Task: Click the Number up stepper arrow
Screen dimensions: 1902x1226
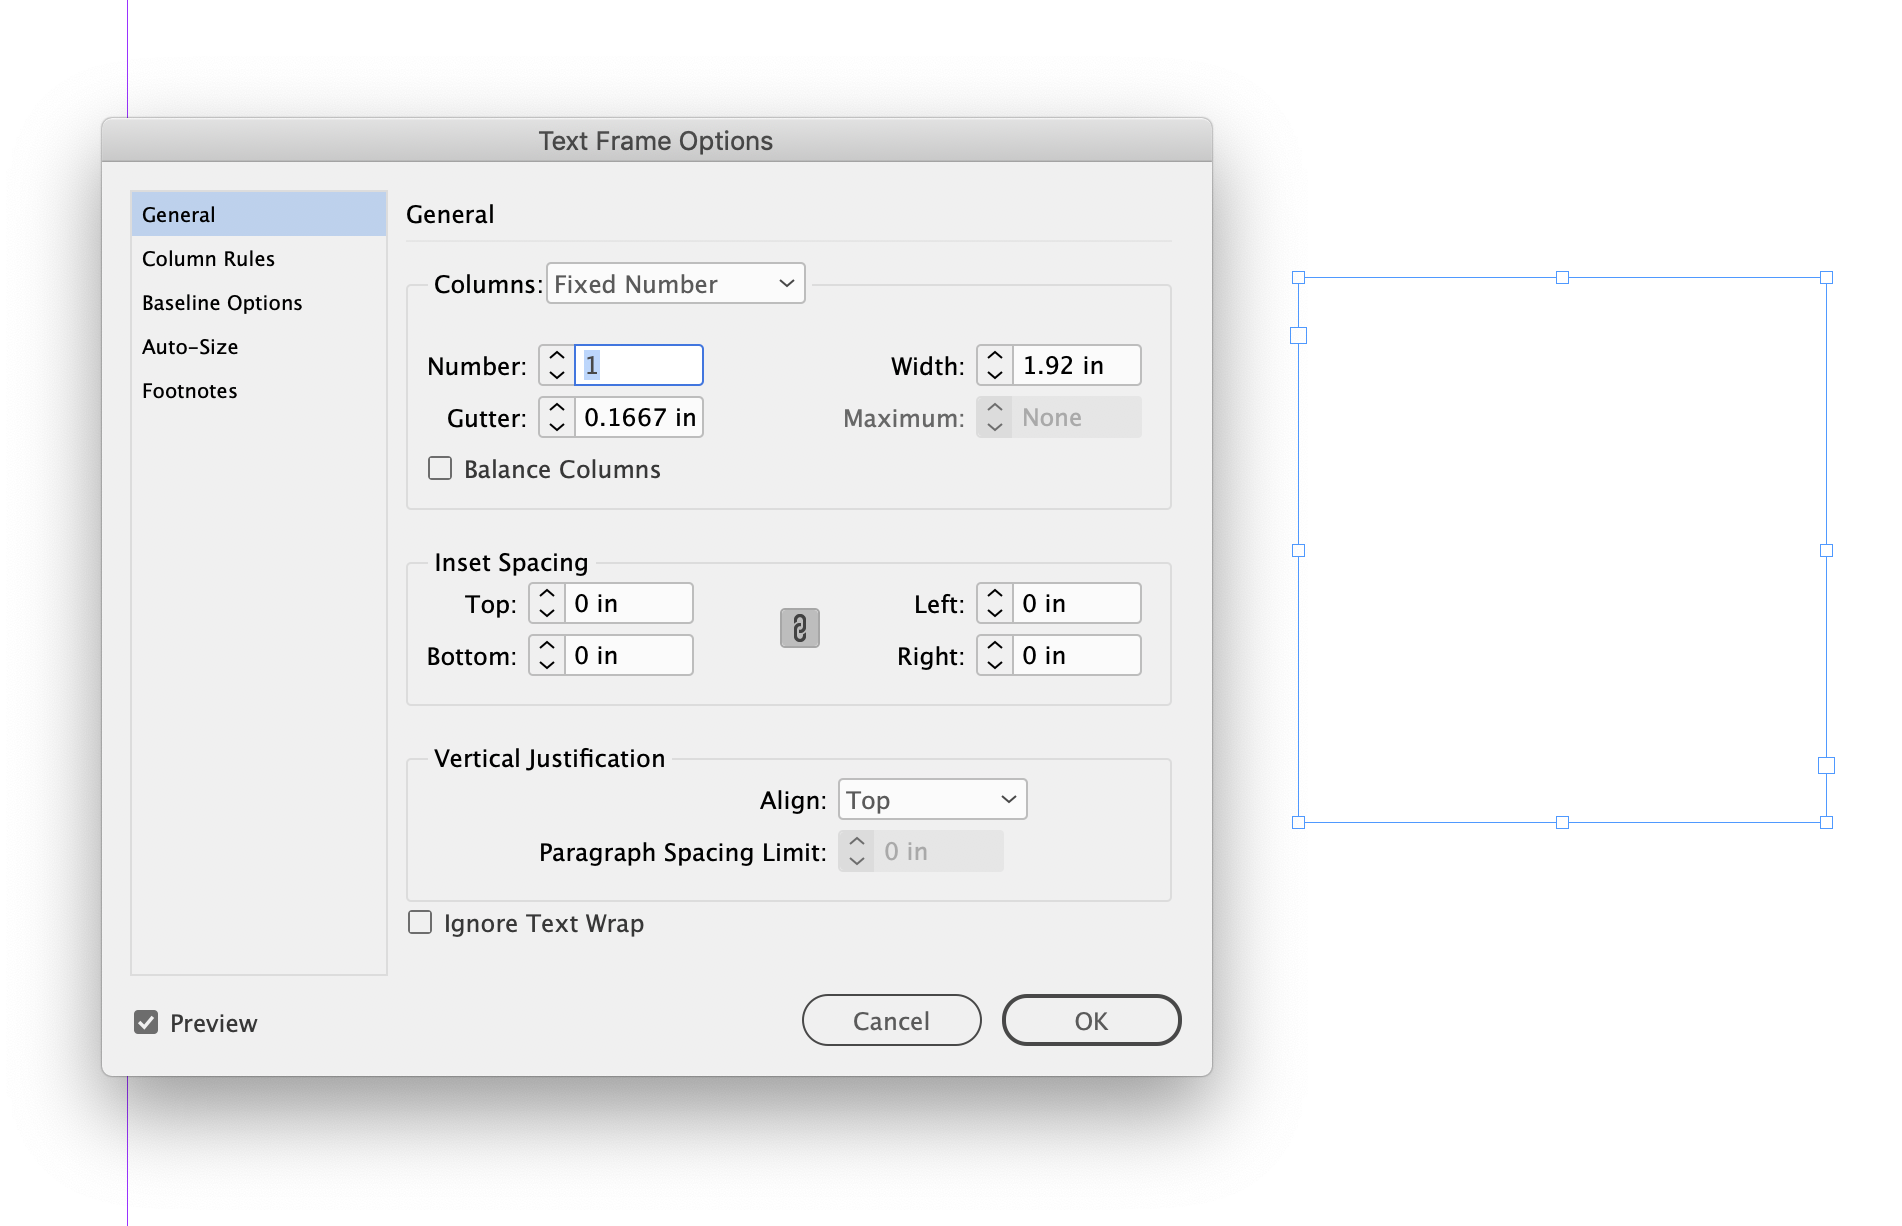Action: pos(556,355)
